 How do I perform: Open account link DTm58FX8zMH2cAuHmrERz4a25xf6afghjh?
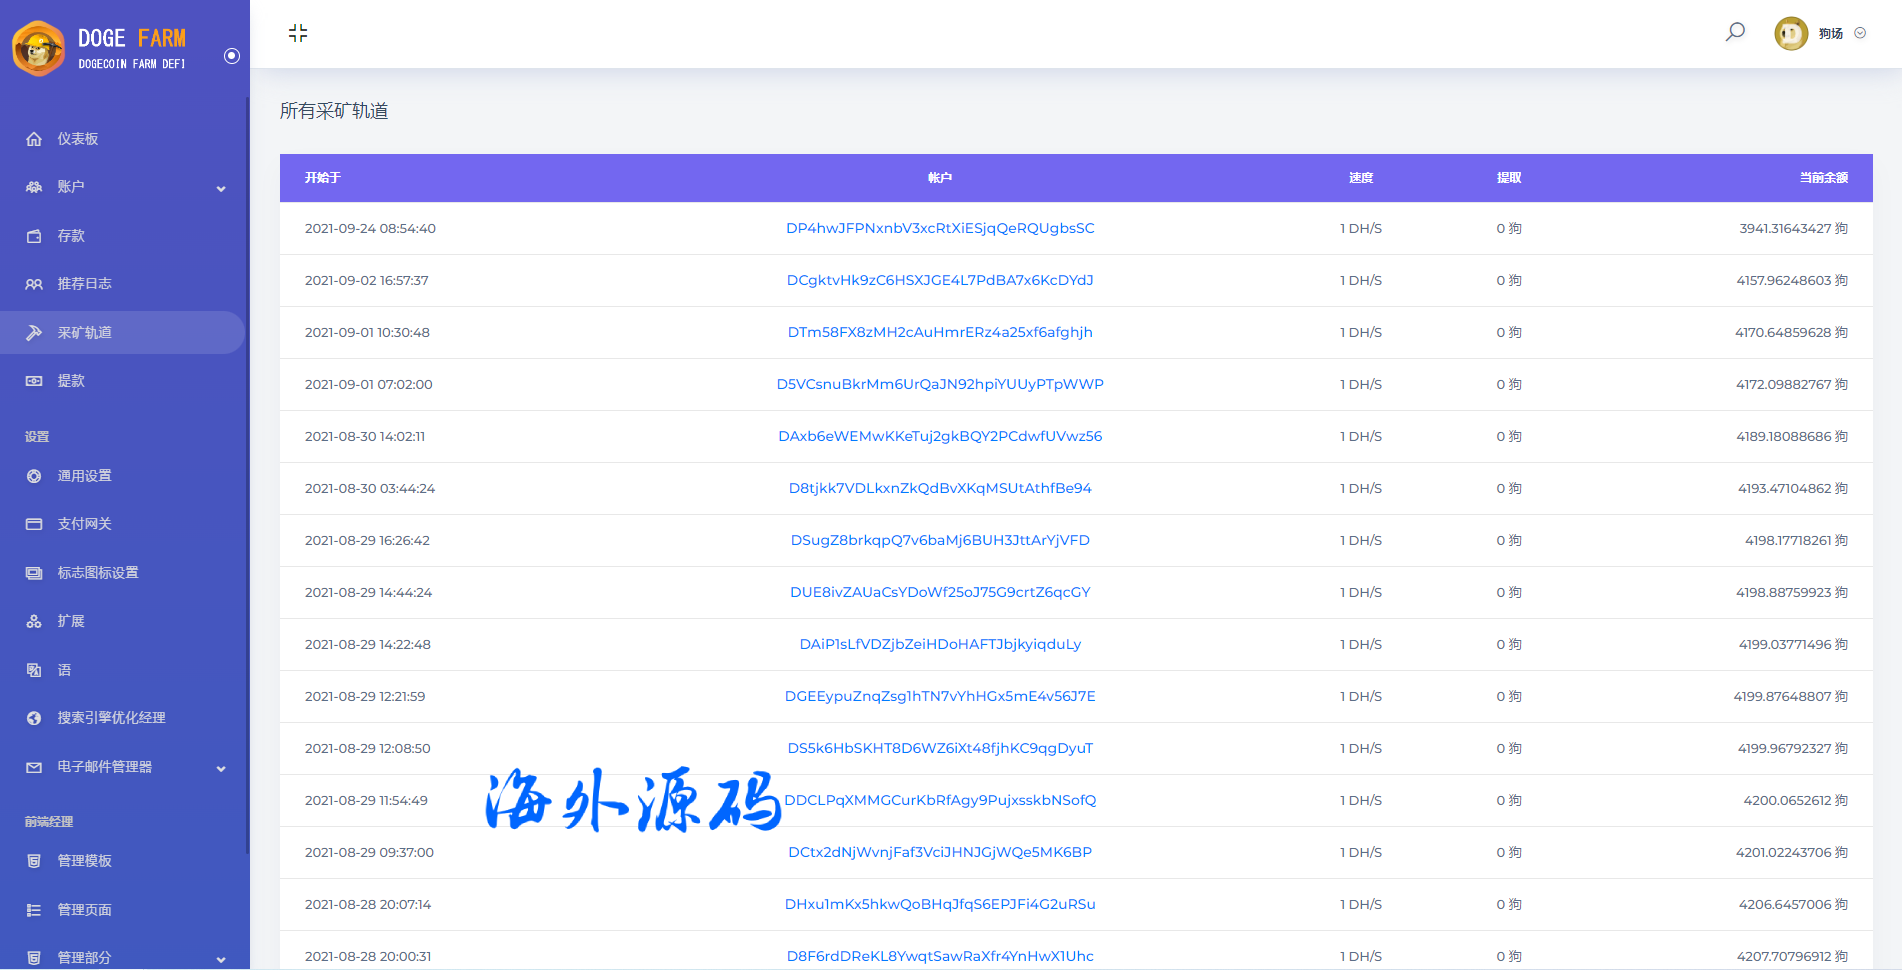(940, 332)
